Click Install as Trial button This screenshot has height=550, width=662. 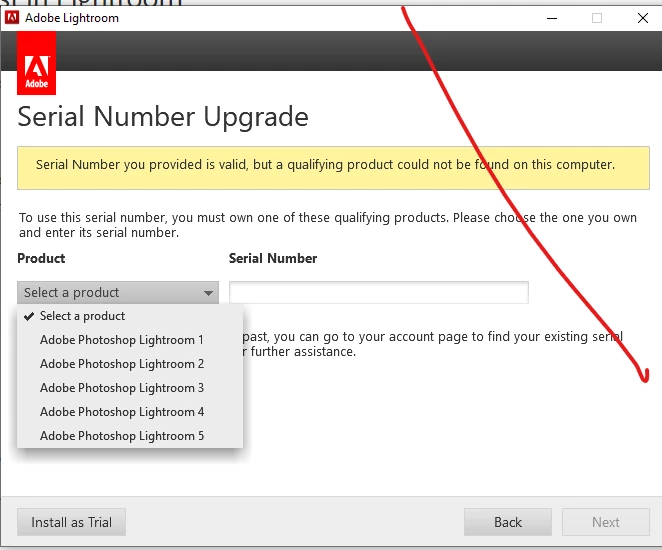(x=71, y=522)
